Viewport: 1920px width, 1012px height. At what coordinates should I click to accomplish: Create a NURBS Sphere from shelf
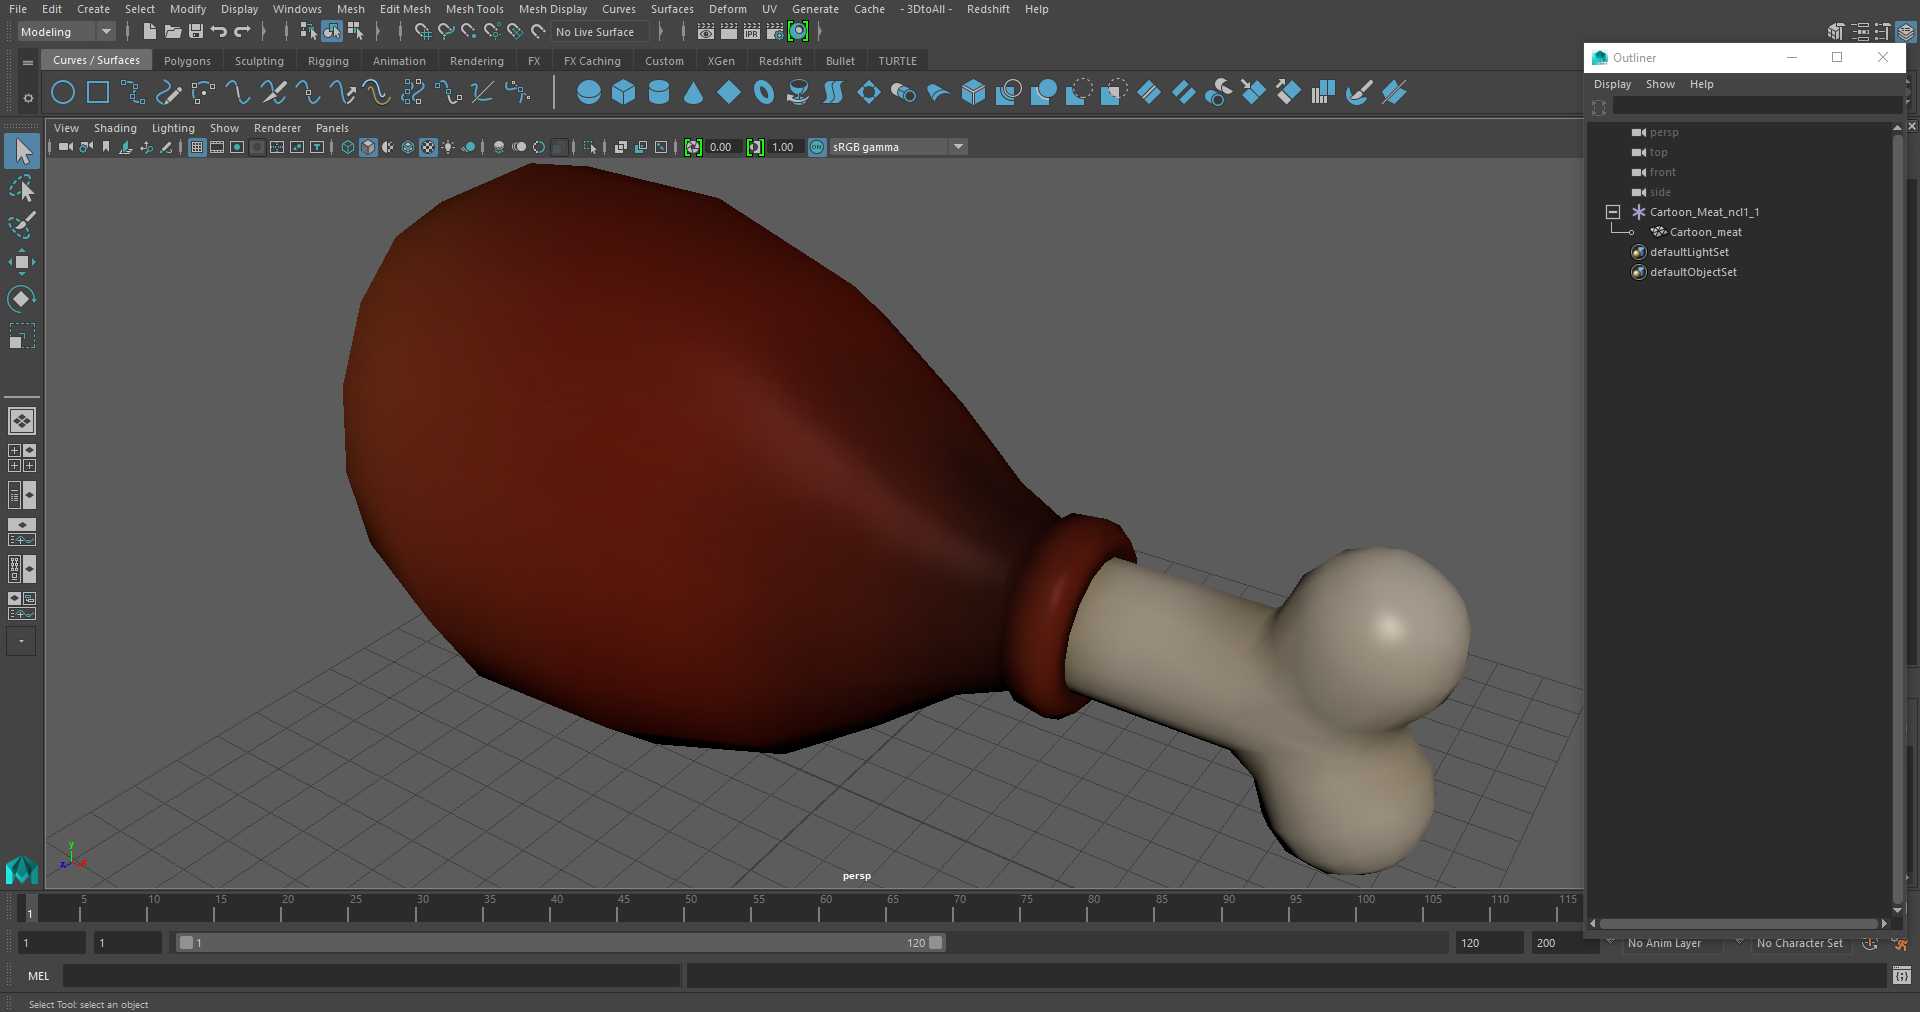tap(589, 93)
